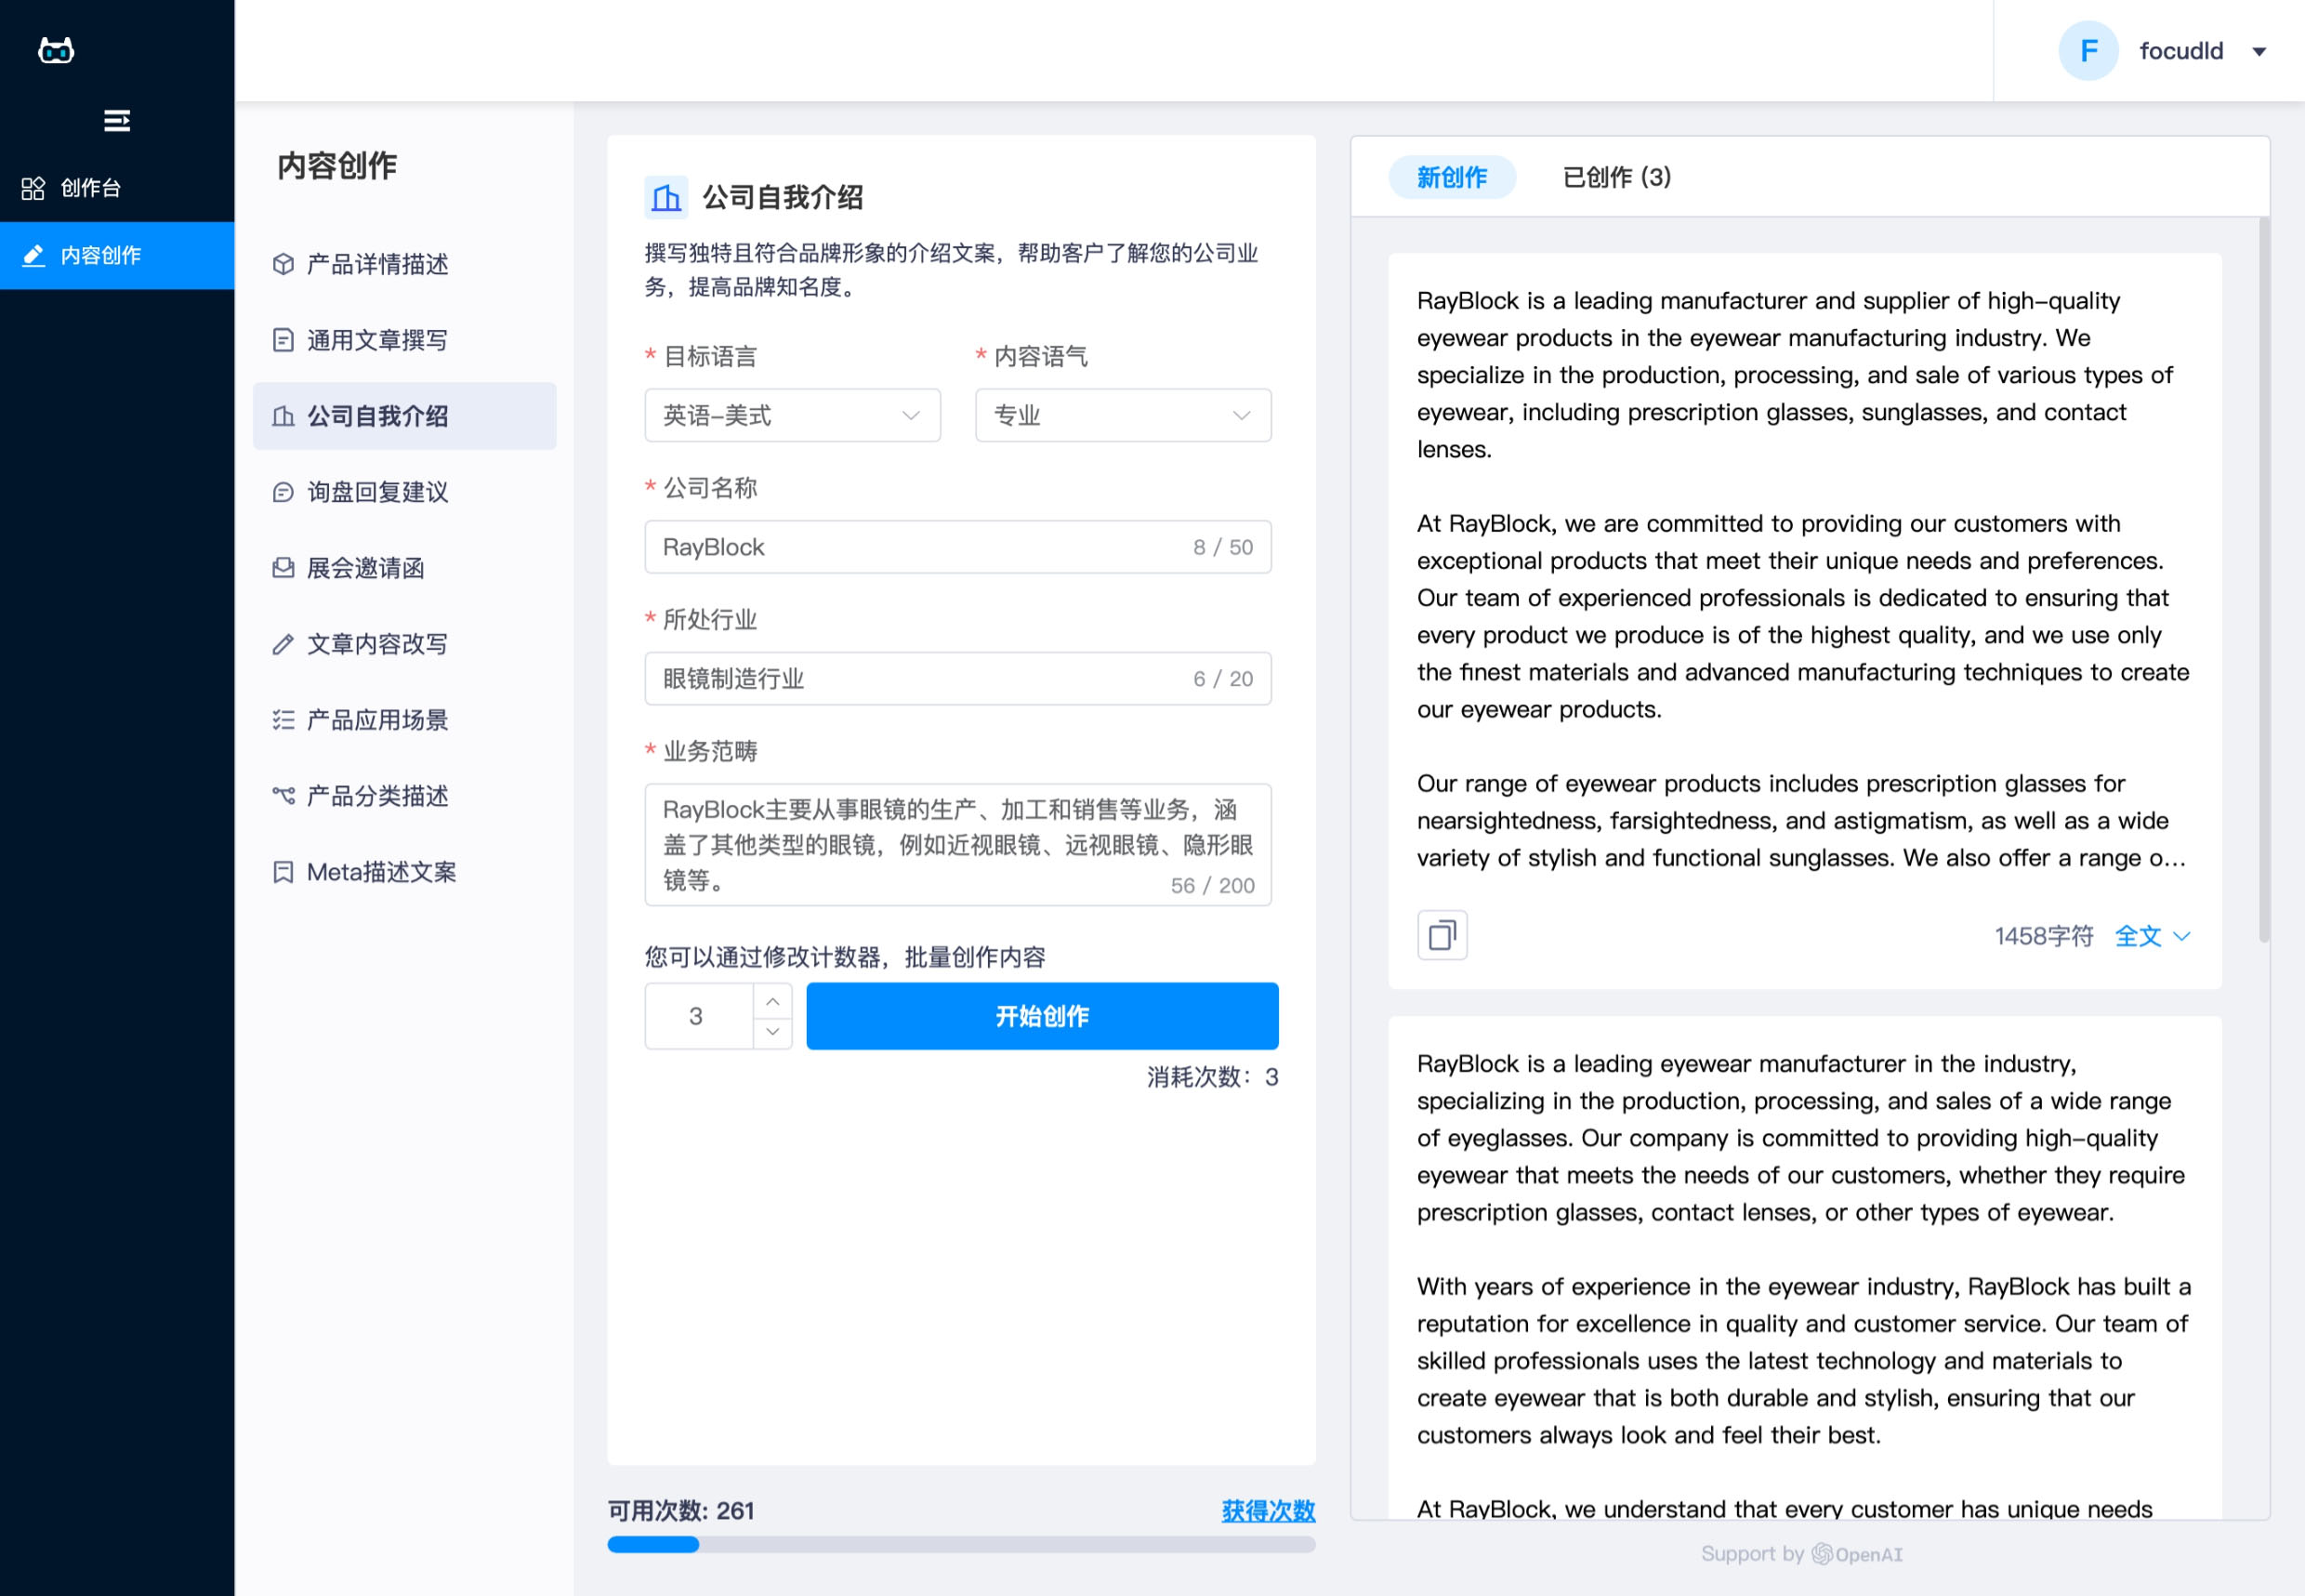Open Meta描述文案 bookmark template
The width and height of the screenshot is (2305, 1596).
tap(380, 872)
